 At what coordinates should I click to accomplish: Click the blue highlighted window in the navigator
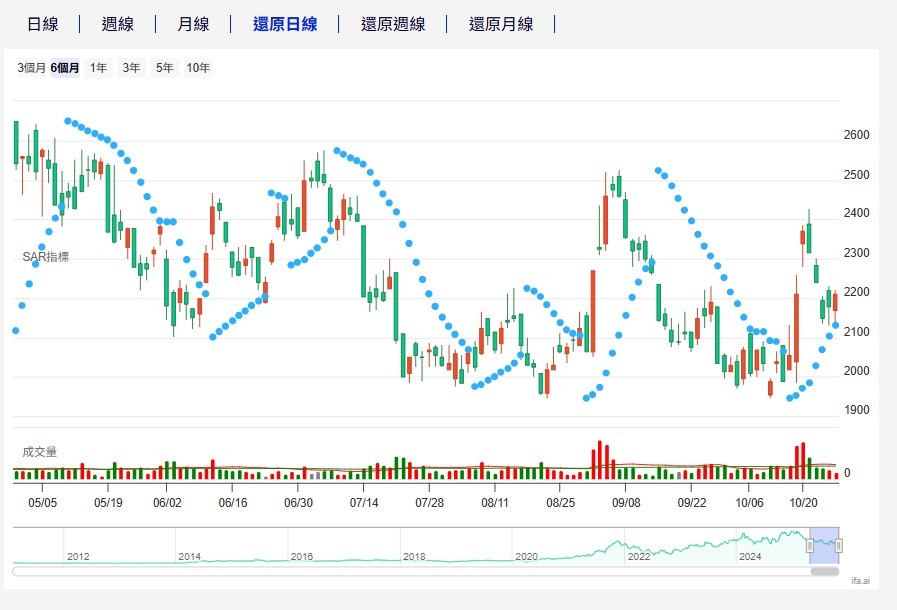click(824, 545)
